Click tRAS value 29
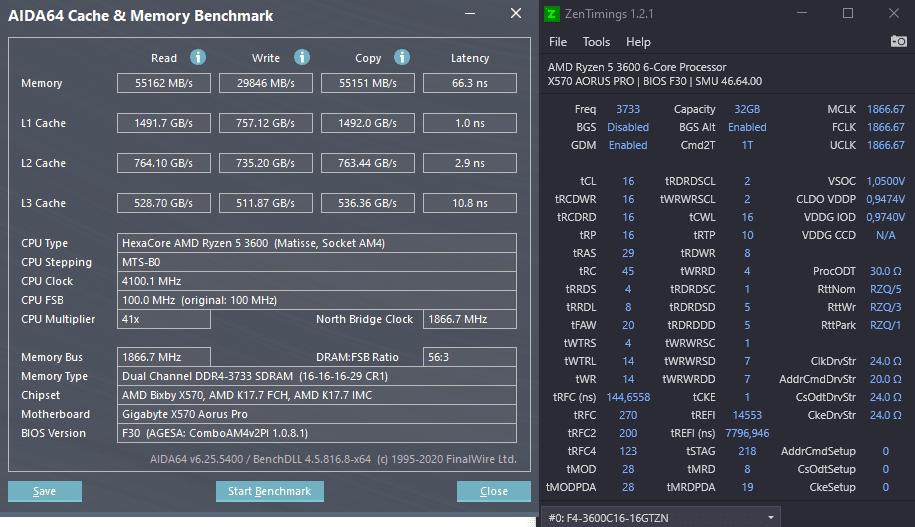Viewport: 915px width, 527px height. click(x=628, y=253)
